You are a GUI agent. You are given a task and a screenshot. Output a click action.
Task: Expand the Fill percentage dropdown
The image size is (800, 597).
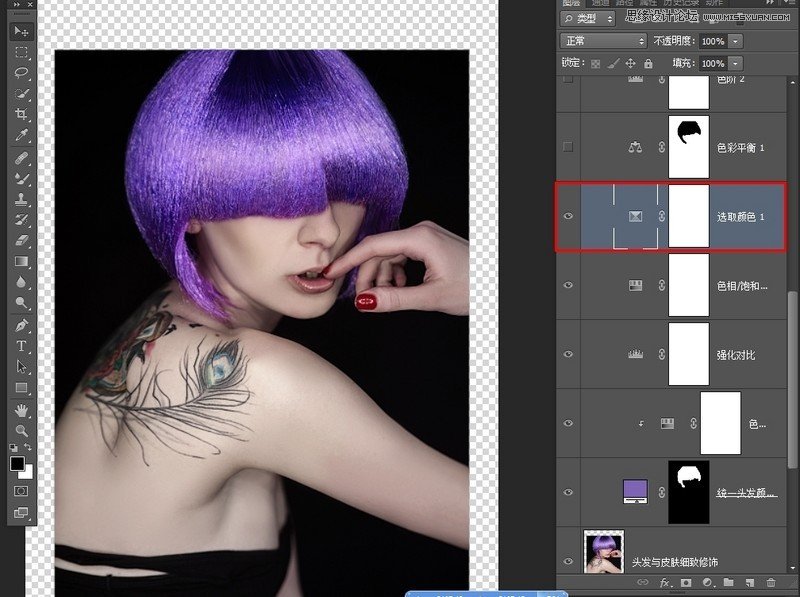[734, 63]
